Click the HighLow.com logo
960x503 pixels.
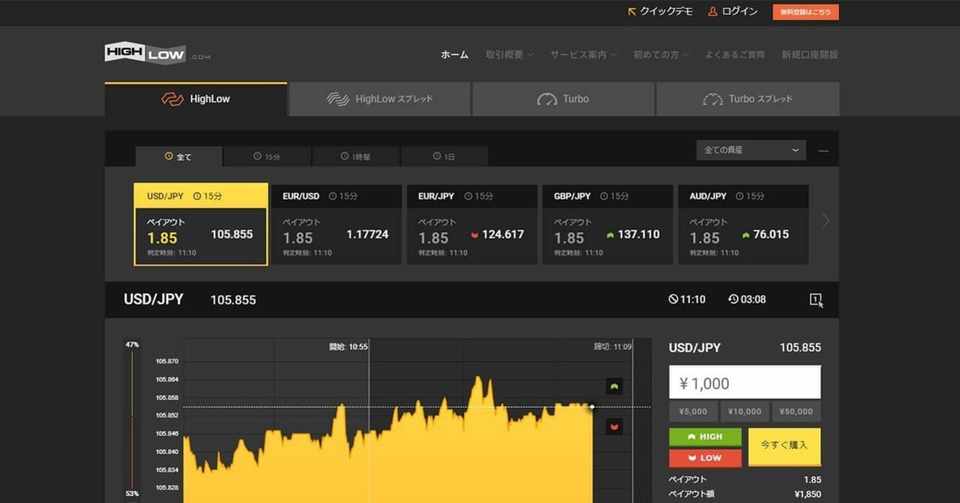[157, 53]
